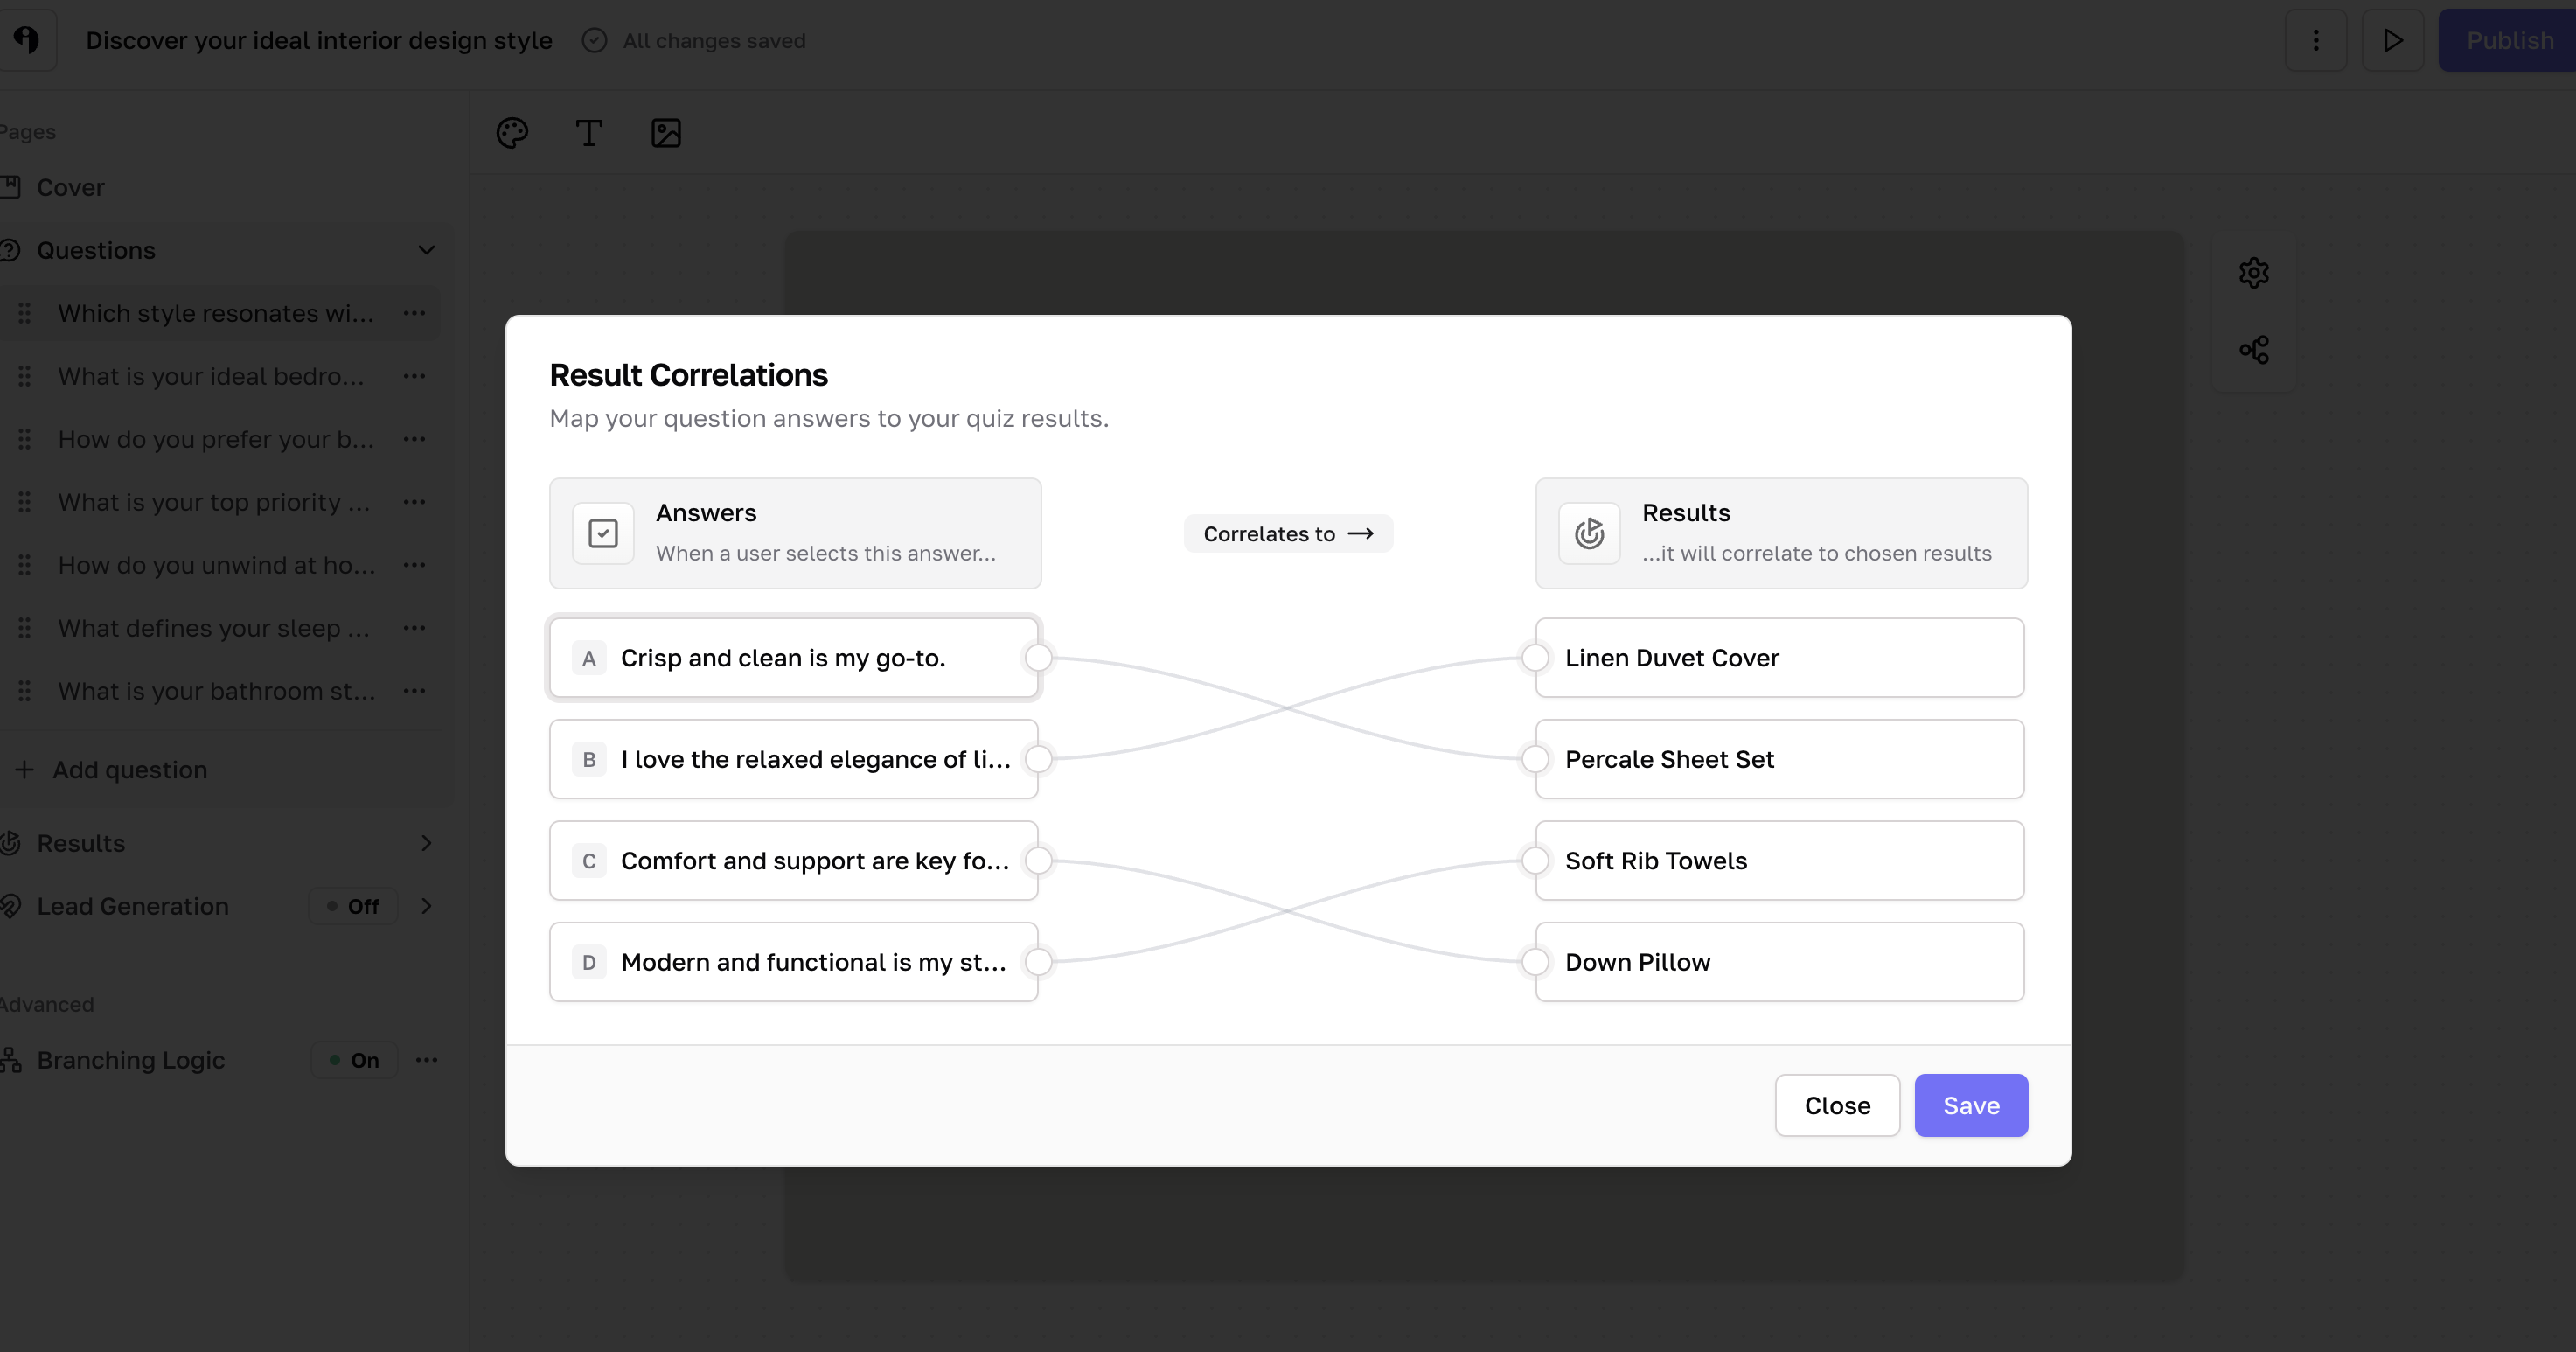Toggle Branching Logic On switch
Viewport: 2576px width, 1352px height.
354,1060
